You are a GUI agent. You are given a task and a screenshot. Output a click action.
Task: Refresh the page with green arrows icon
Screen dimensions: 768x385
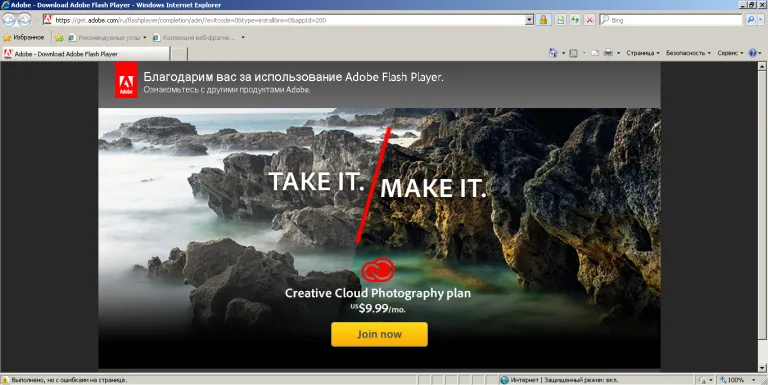pyautogui.click(x=575, y=20)
